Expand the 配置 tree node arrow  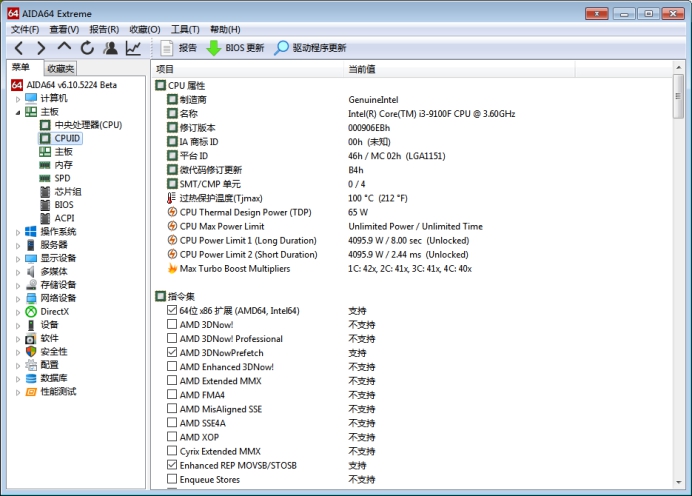(x=18, y=365)
